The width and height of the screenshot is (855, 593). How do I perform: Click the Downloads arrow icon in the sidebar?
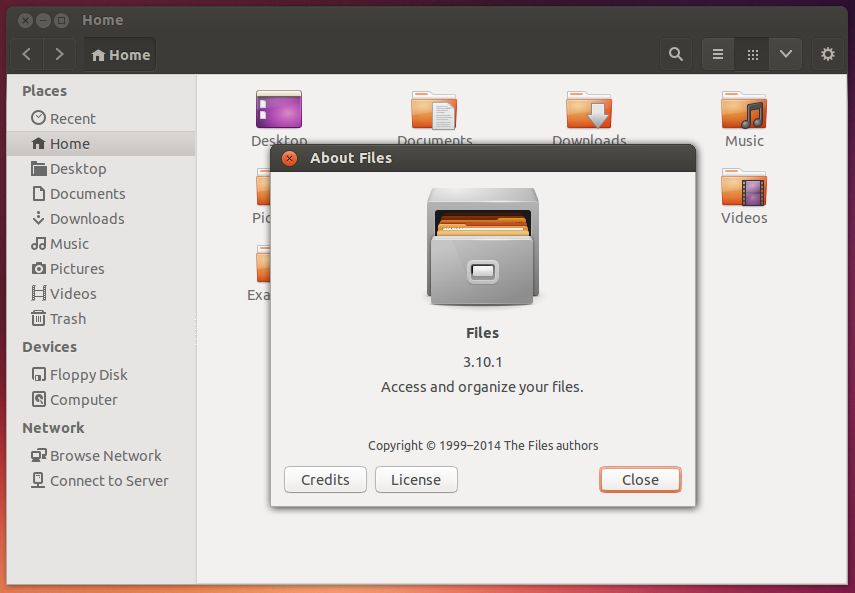pos(38,219)
